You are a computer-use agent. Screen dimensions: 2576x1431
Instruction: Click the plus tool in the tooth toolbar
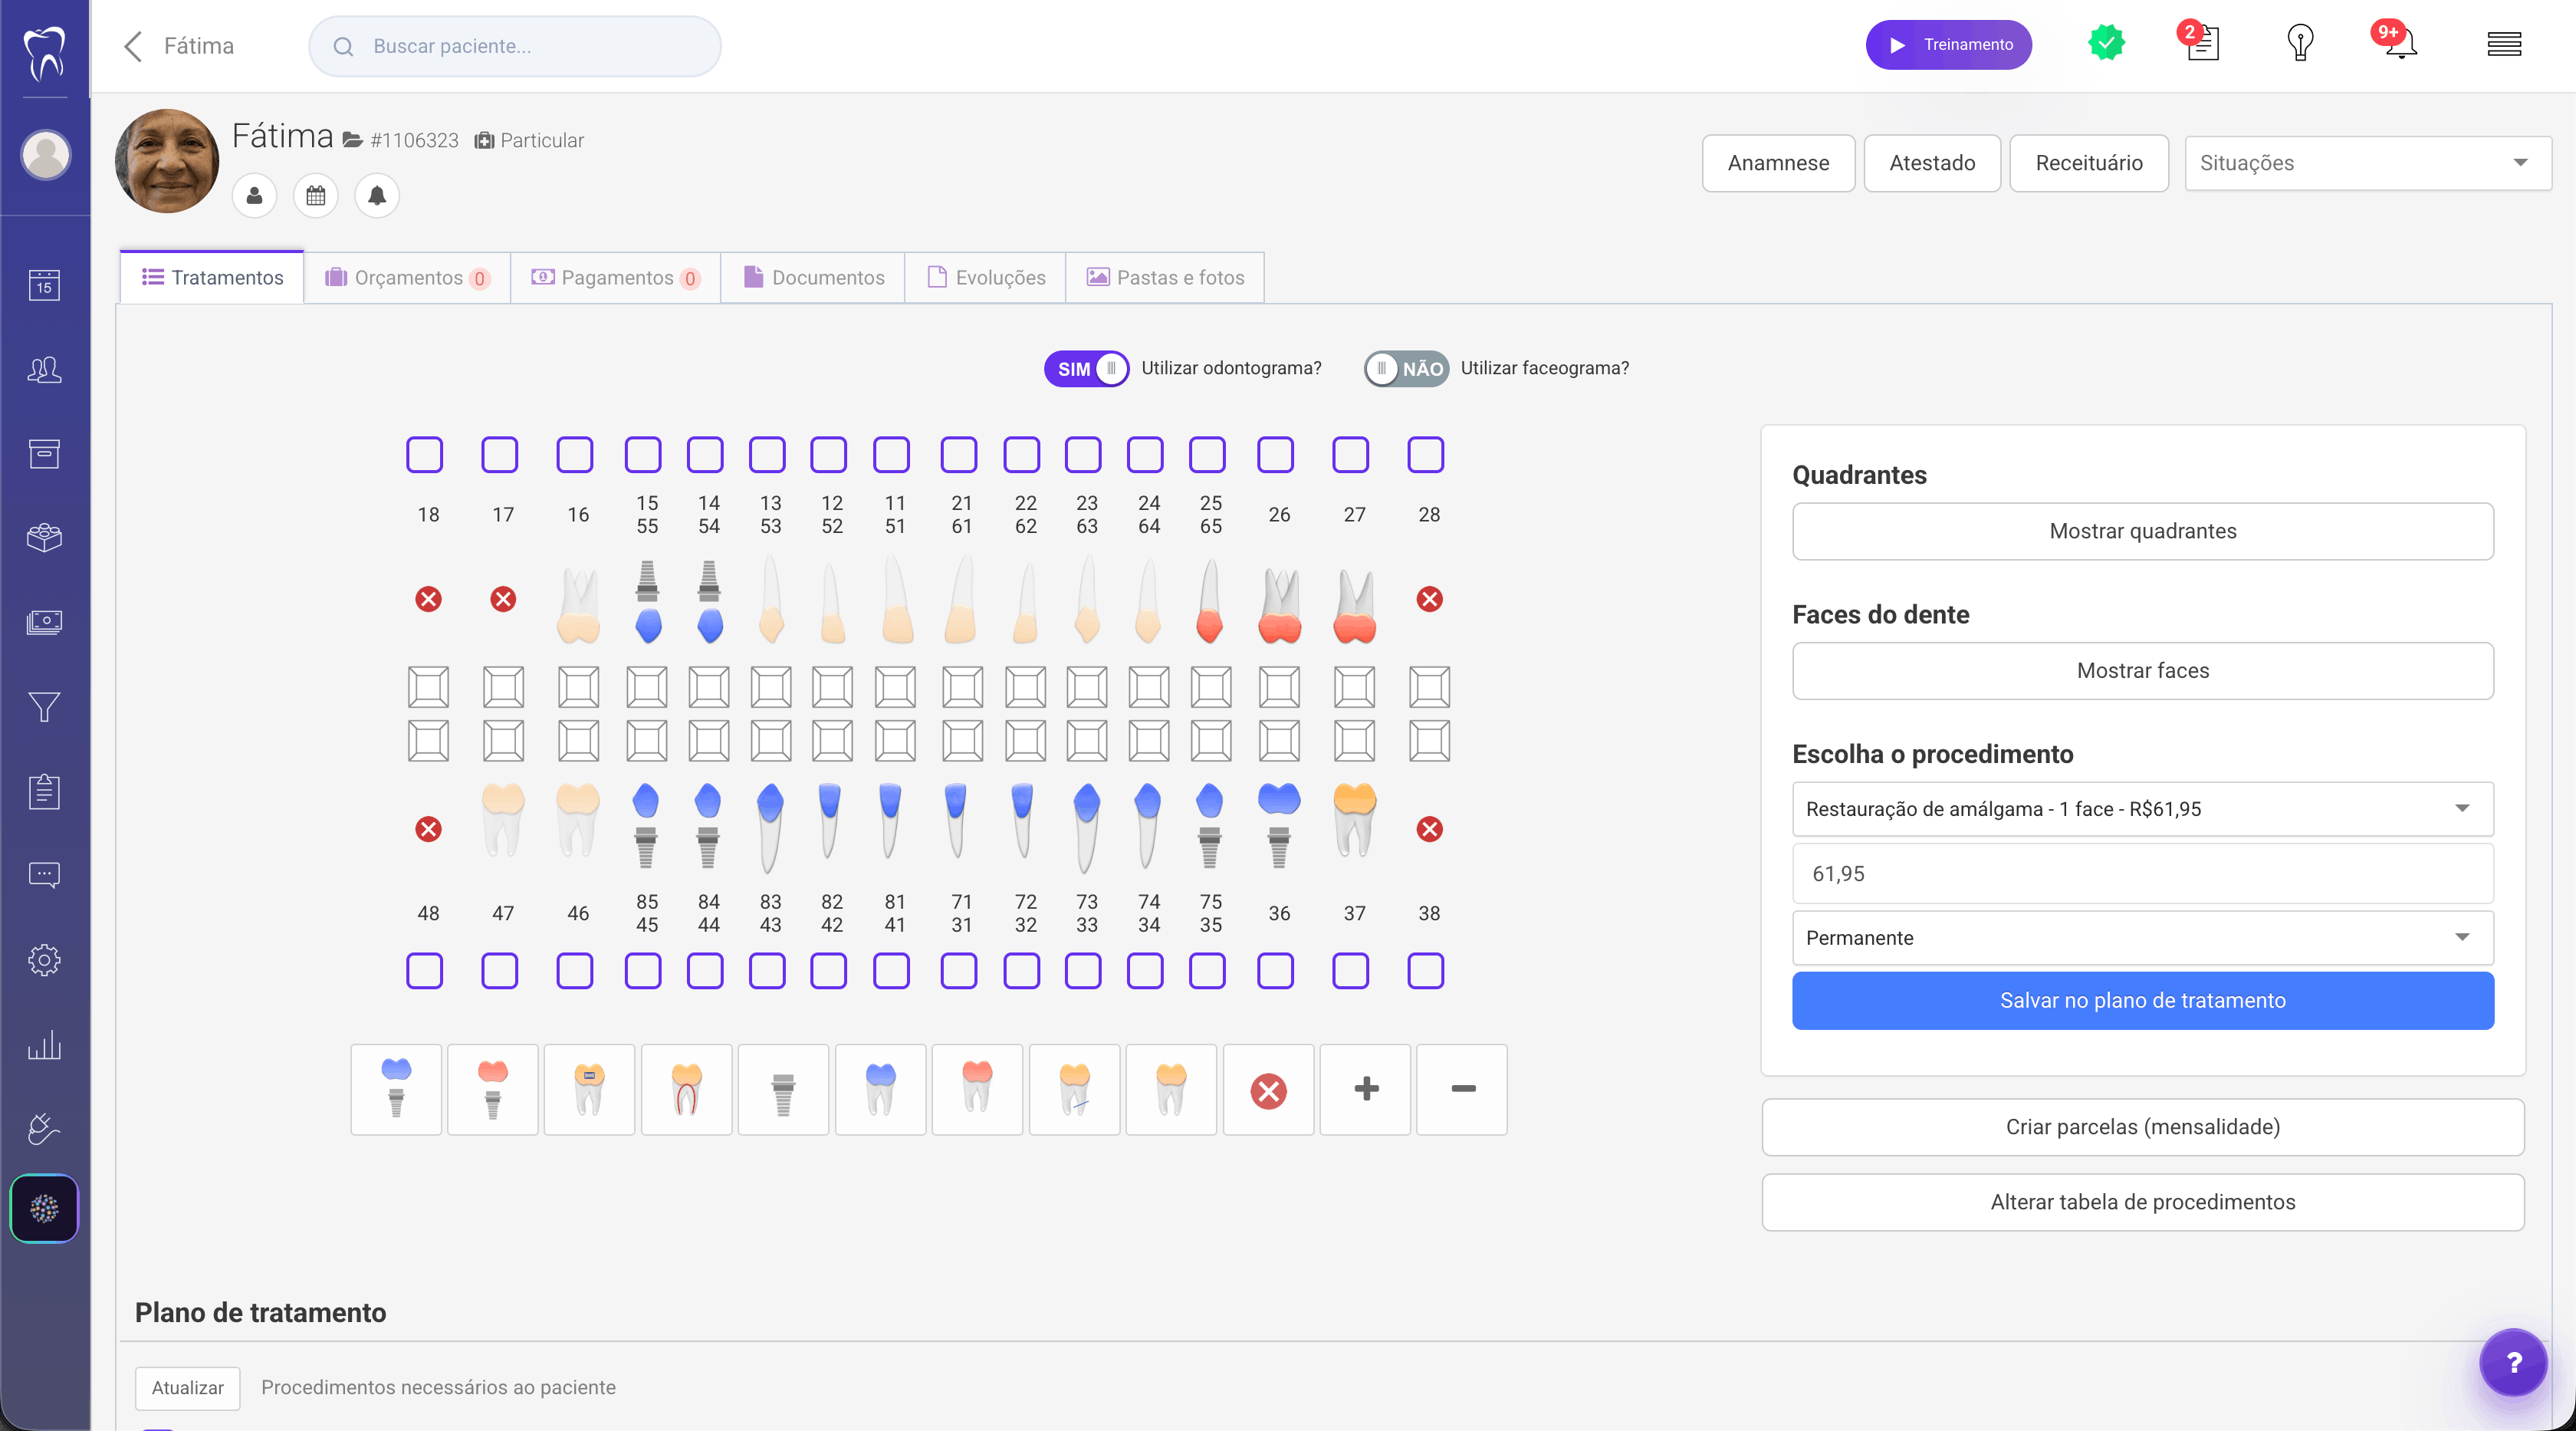[1365, 1090]
